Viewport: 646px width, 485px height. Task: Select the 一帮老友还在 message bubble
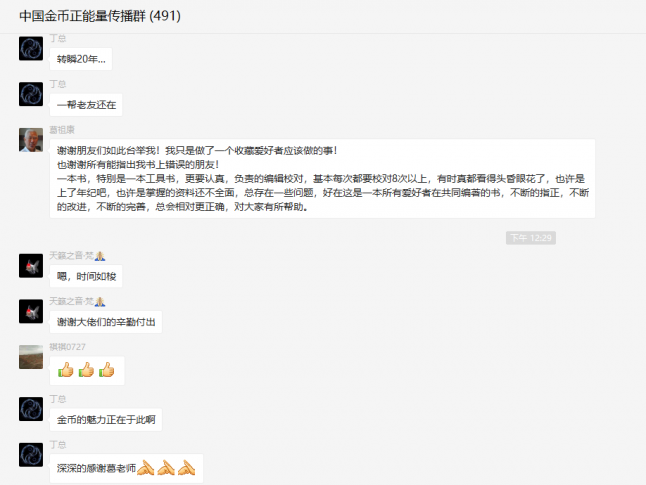pos(86,105)
